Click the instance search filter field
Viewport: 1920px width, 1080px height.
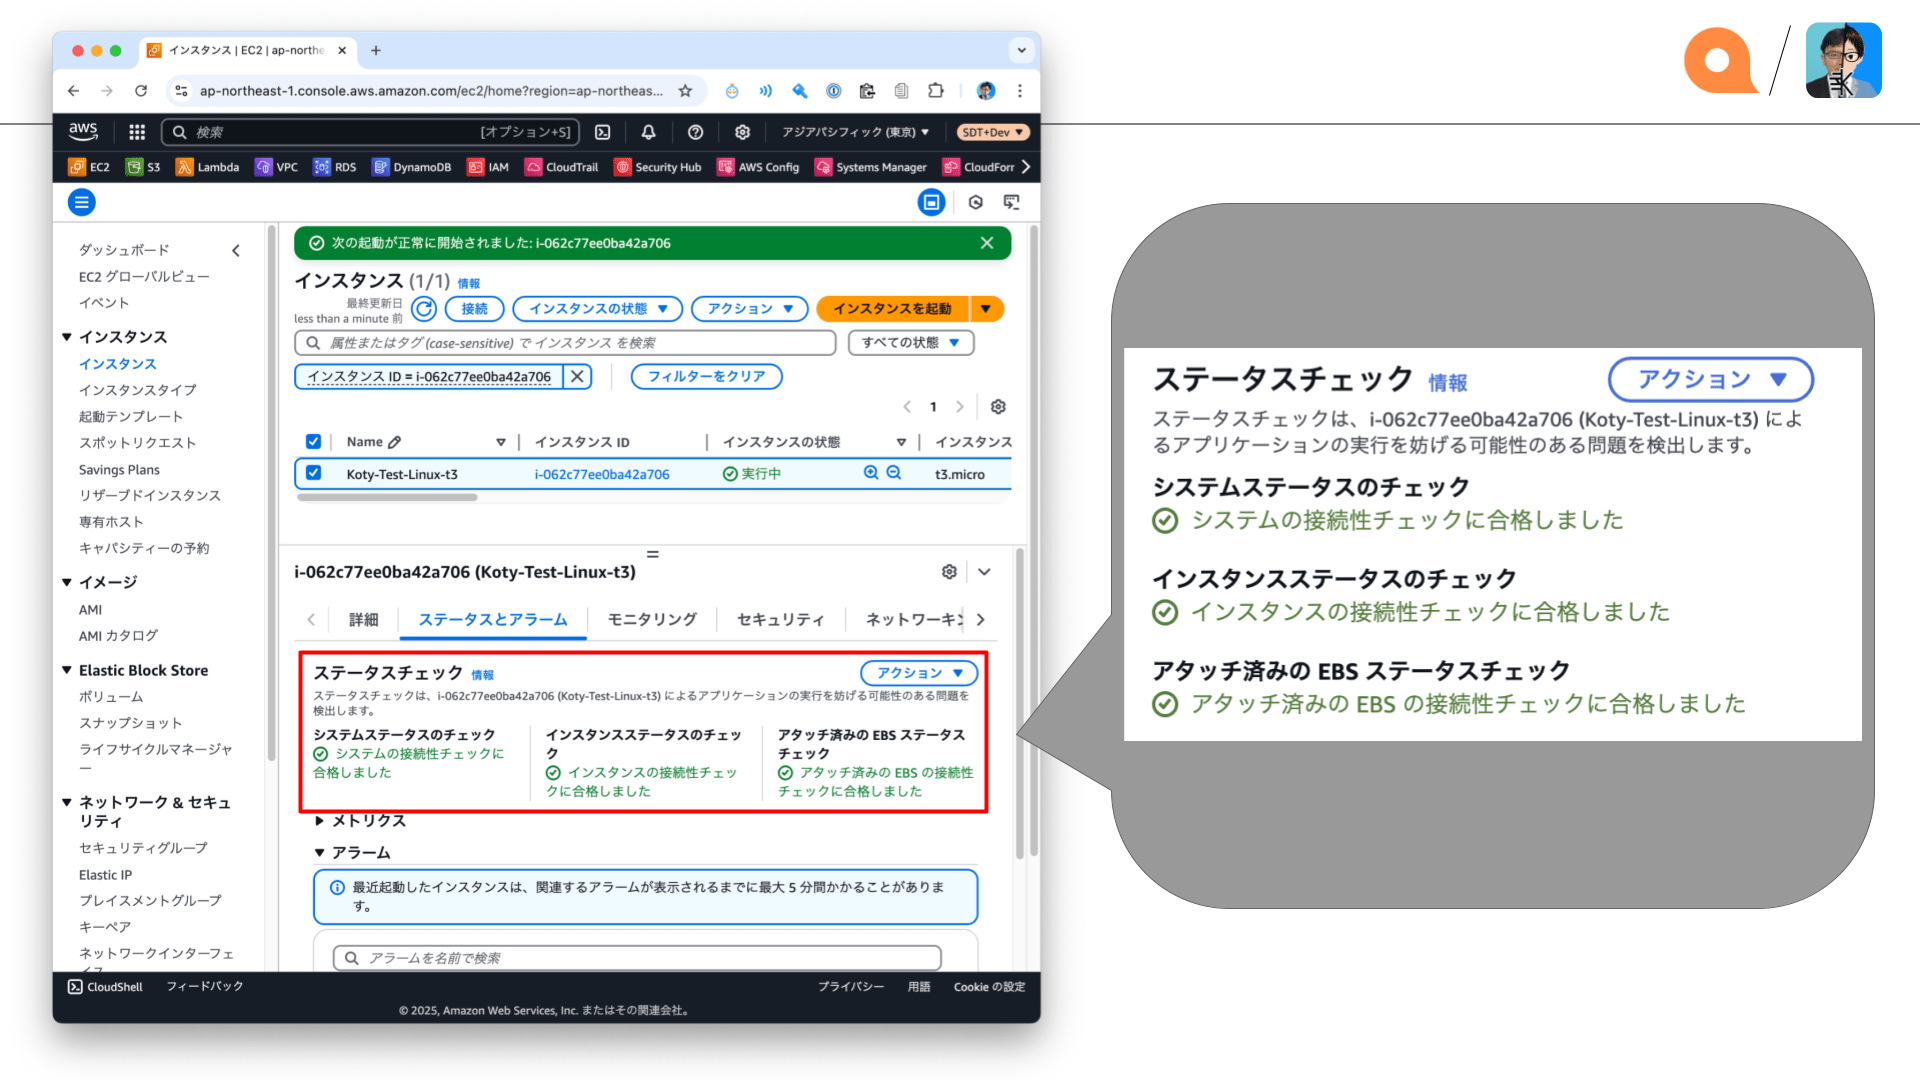(x=565, y=343)
